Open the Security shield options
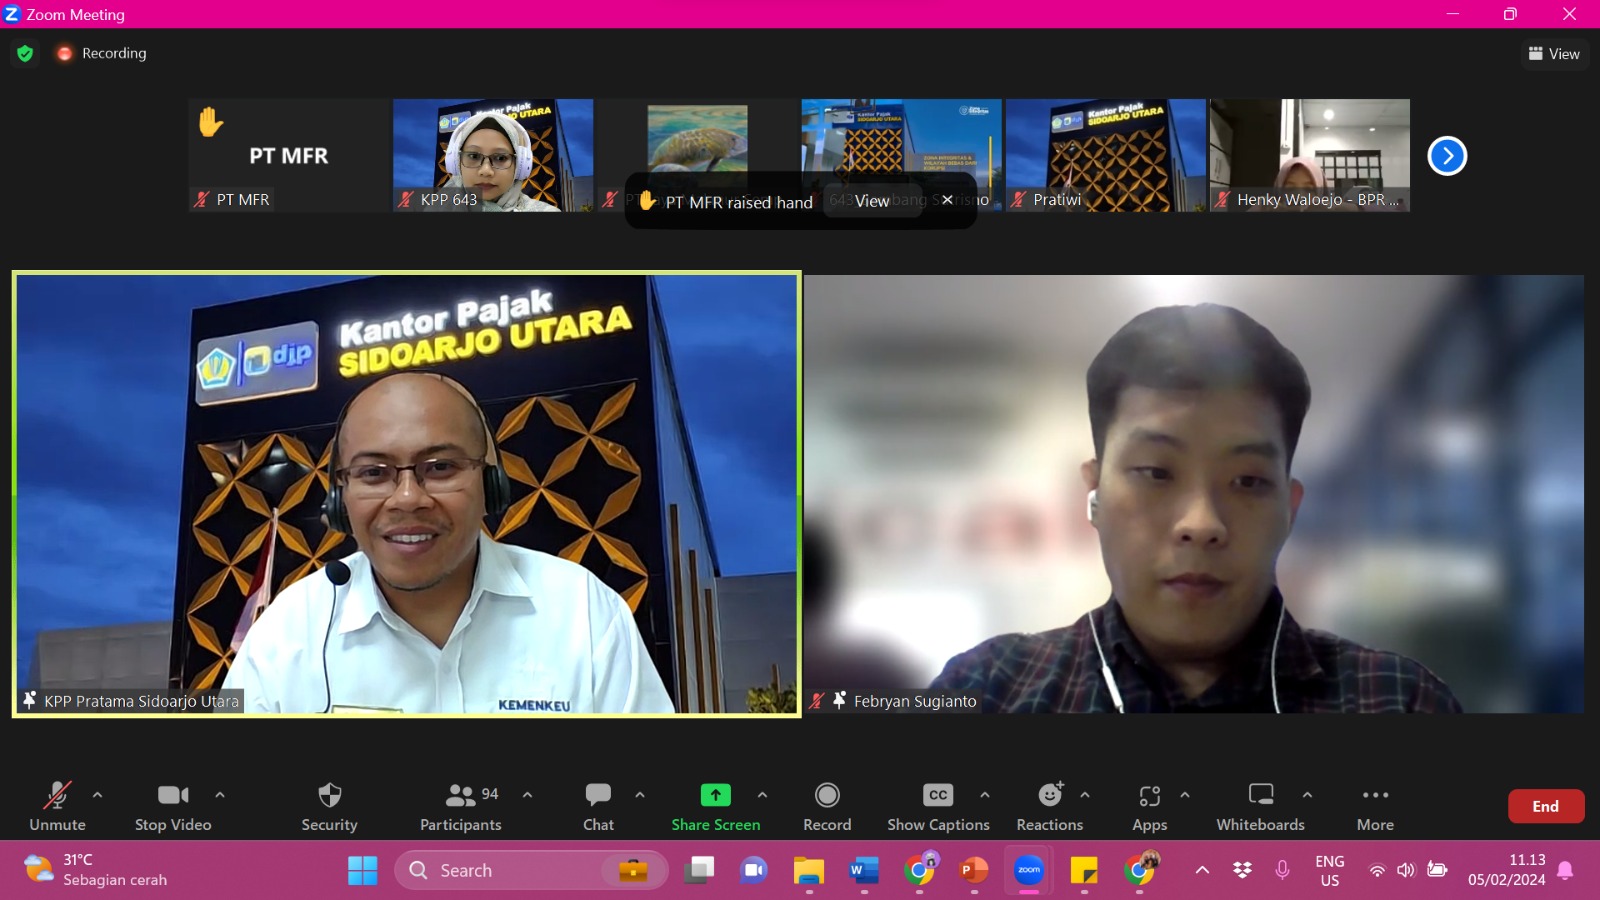This screenshot has height=900, width=1600. [329, 806]
